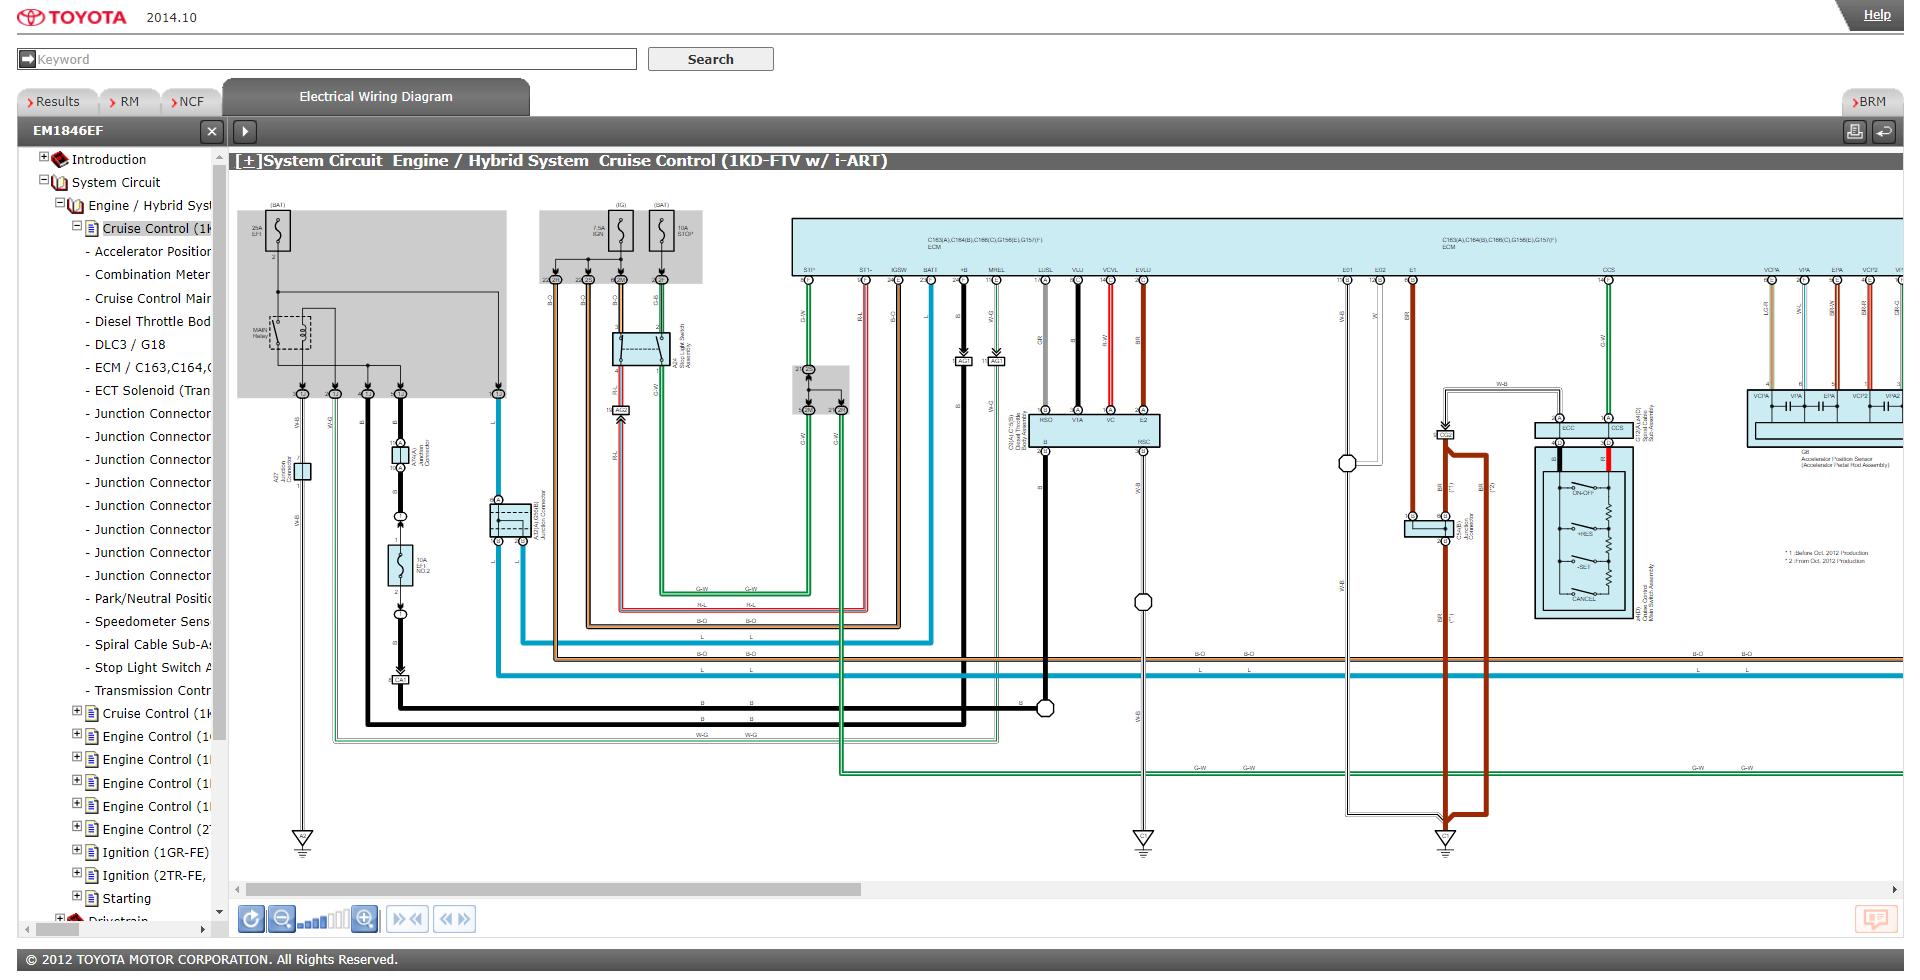The width and height of the screenshot is (1920, 980).
Task: Select the Accelerator Position tree item
Action: click(x=153, y=252)
